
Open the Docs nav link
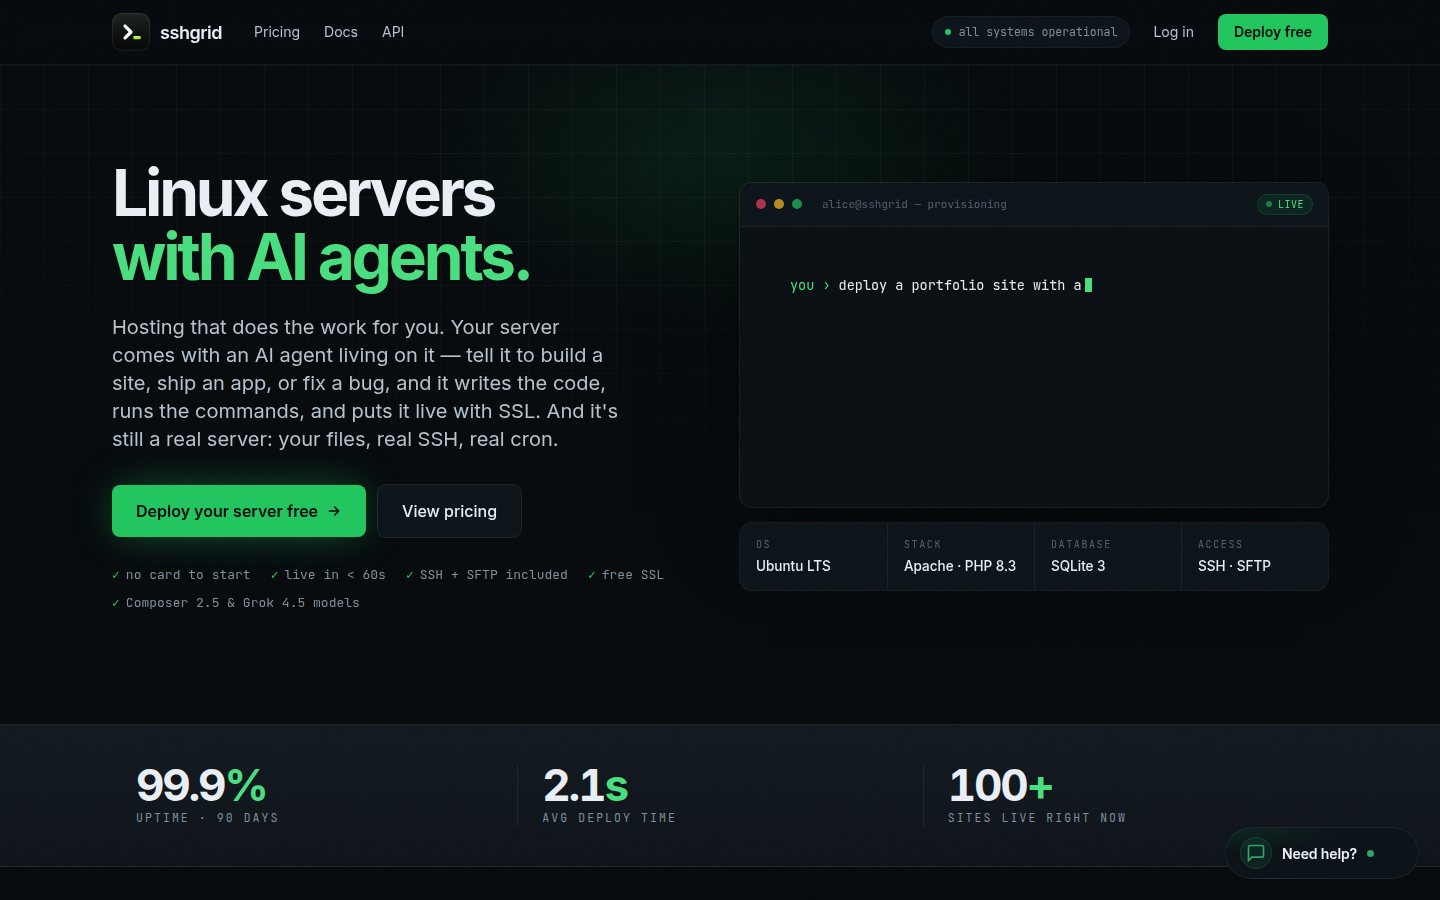pos(341,32)
